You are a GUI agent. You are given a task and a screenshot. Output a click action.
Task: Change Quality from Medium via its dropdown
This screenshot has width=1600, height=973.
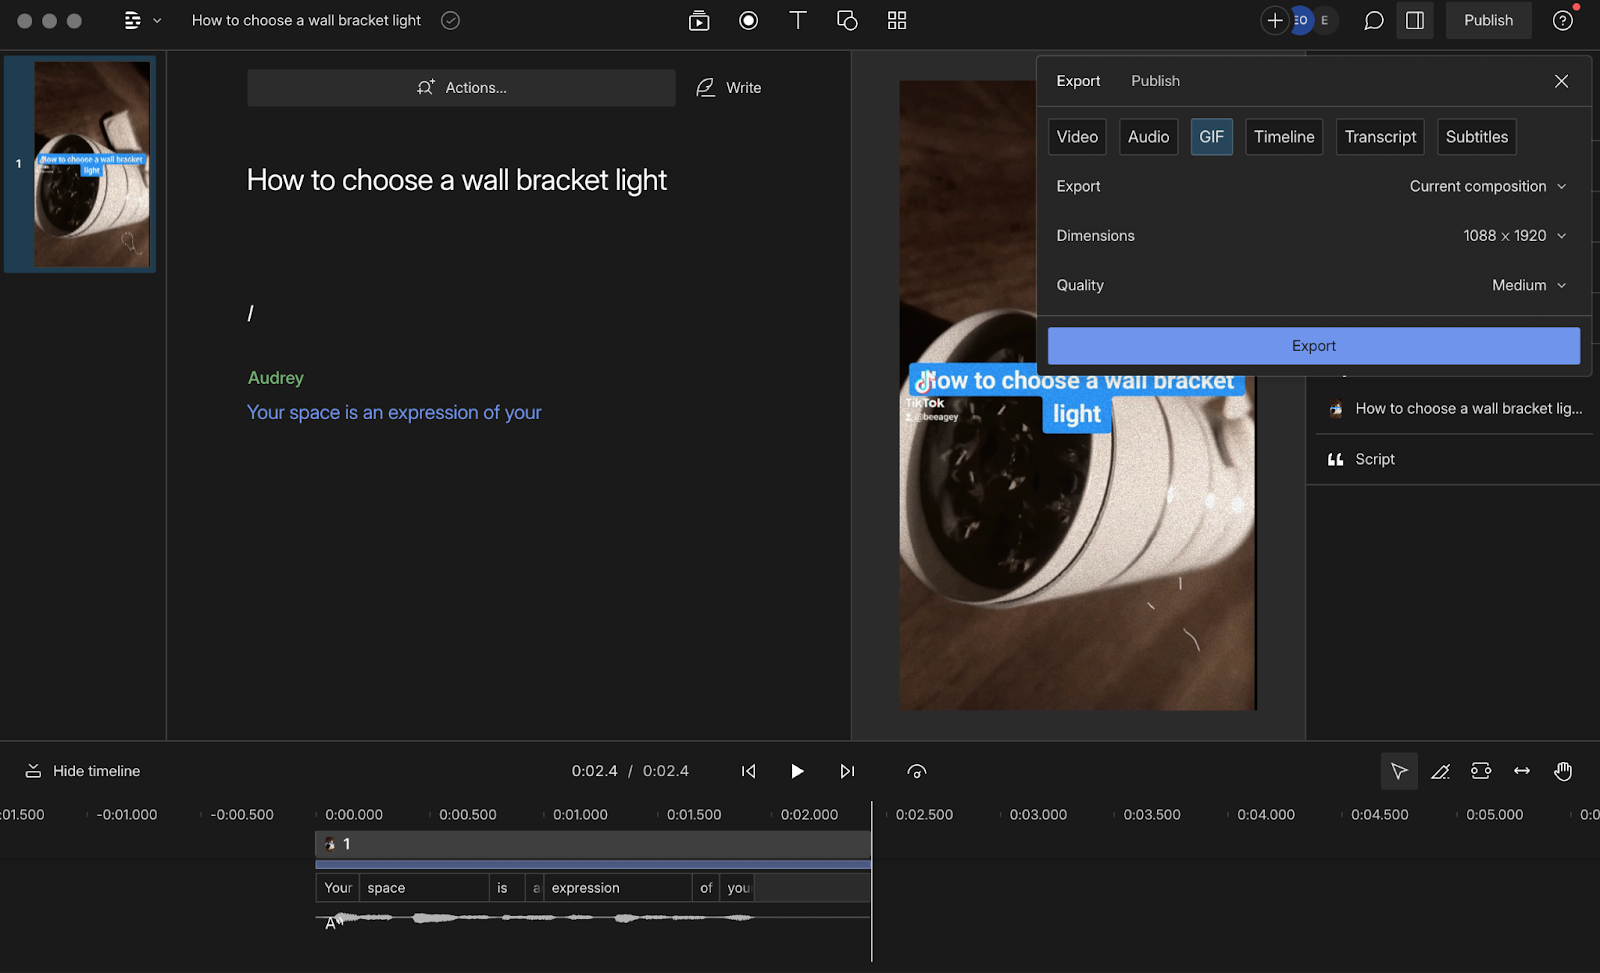point(1528,285)
